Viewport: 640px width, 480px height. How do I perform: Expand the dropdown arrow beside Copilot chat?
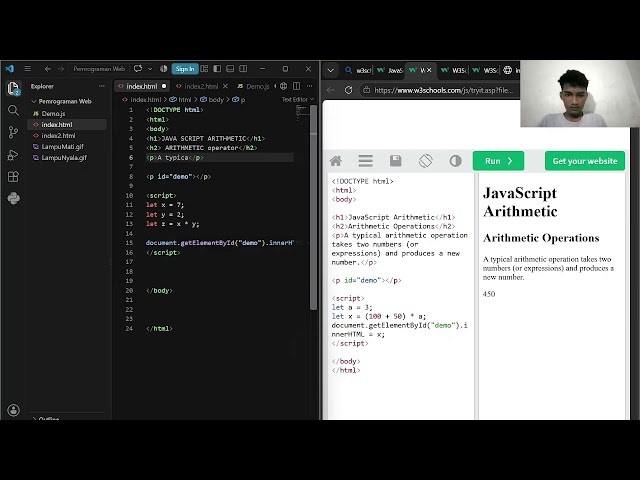150,69
